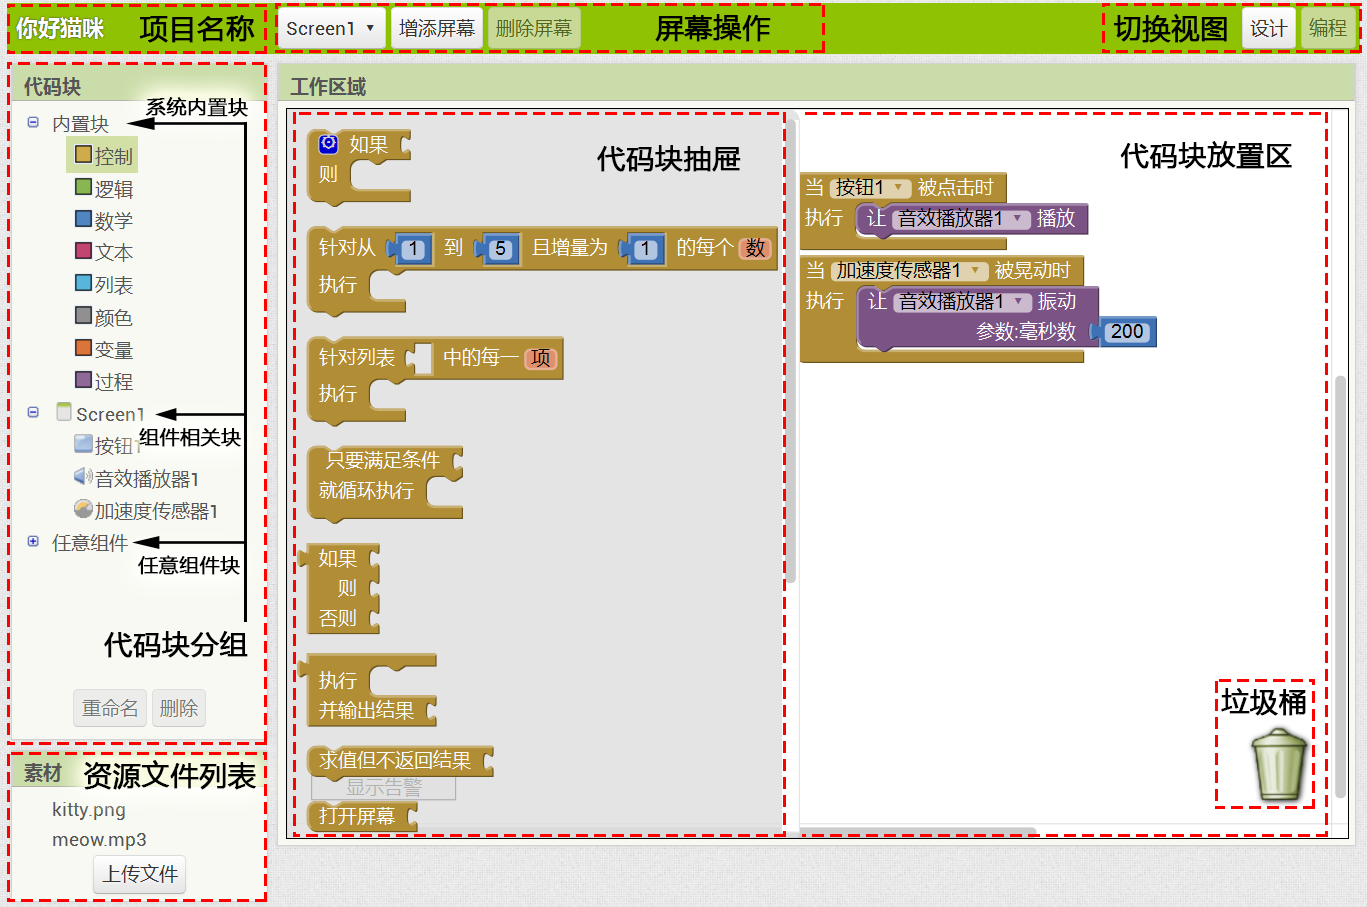
Task: Open 按钮1 dropdown in event block
Action: (x=898, y=187)
